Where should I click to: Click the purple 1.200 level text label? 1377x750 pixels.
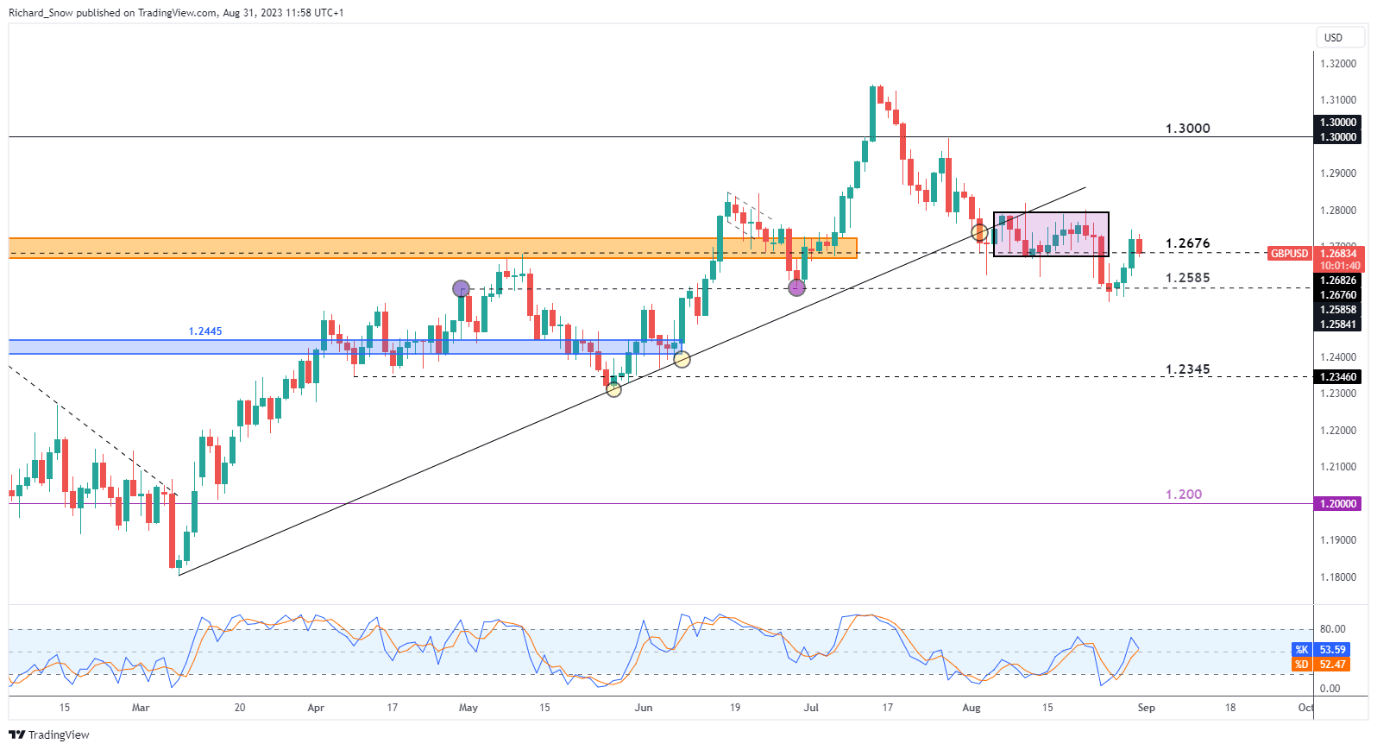click(1183, 495)
